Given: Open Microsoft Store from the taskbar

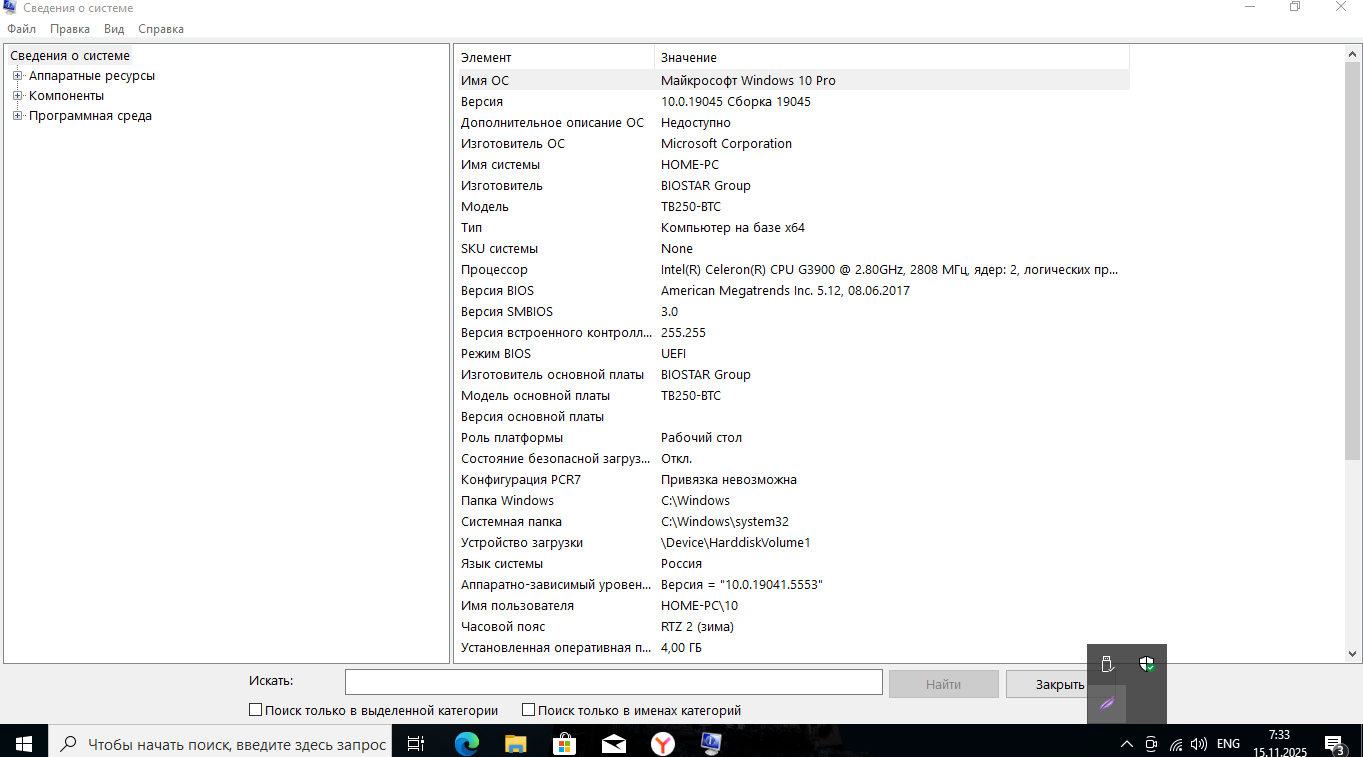Looking at the screenshot, I should coord(564,743).
